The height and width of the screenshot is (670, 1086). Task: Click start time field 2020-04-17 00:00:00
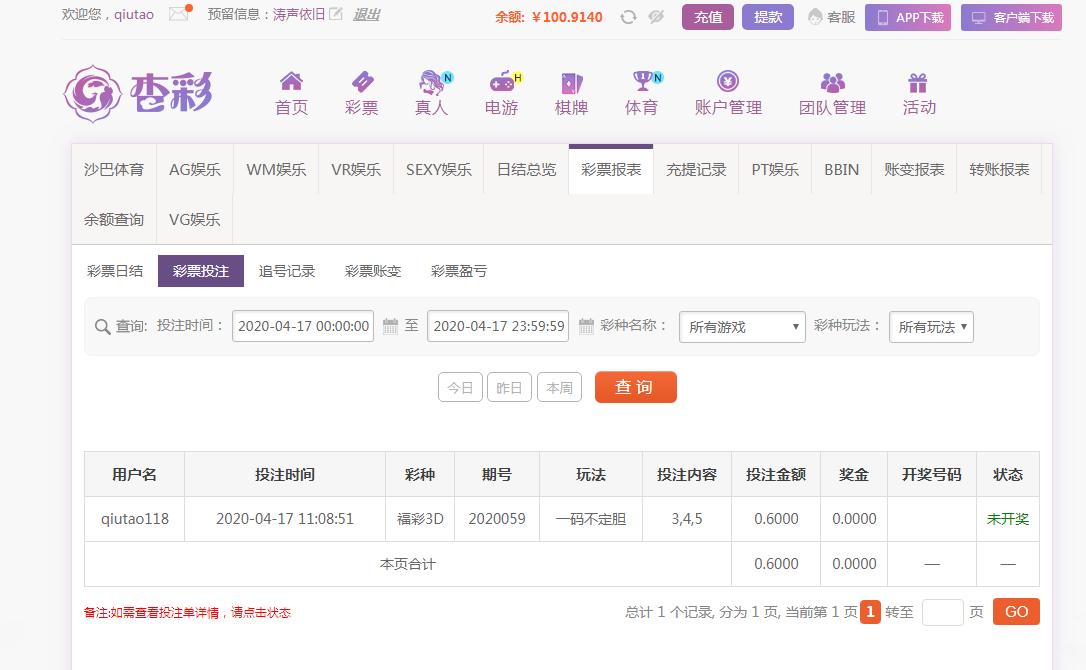tap(303, 326)
